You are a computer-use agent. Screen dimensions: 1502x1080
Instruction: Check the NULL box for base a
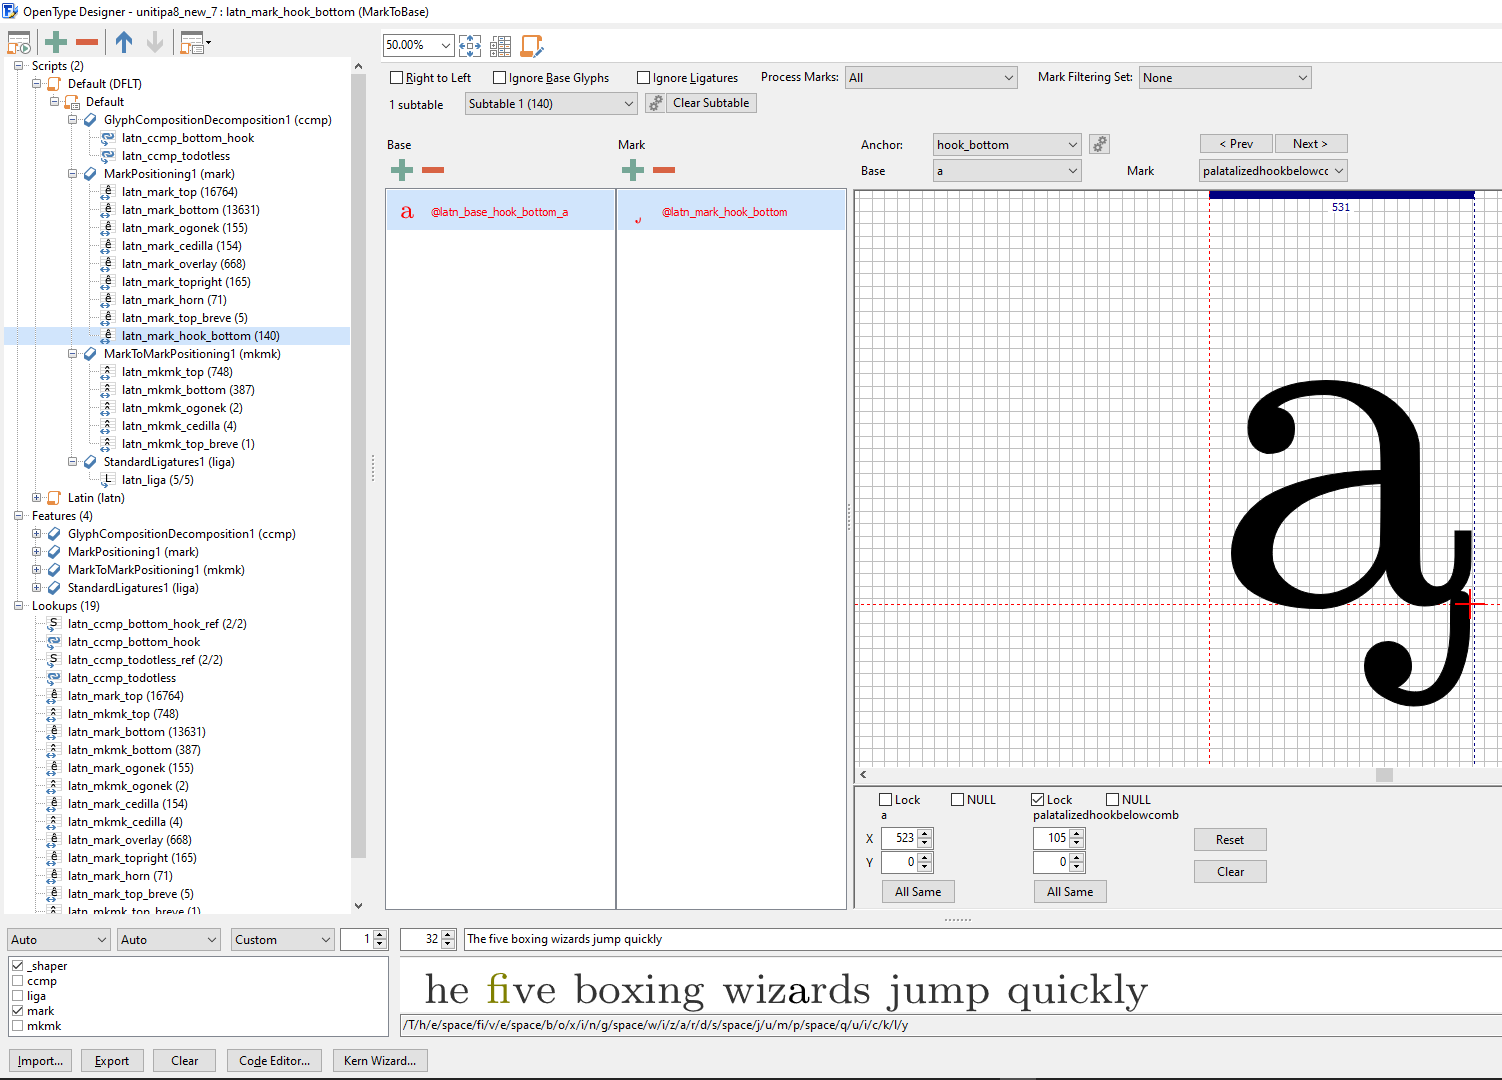pyautogui.click(x=958, y=800)
